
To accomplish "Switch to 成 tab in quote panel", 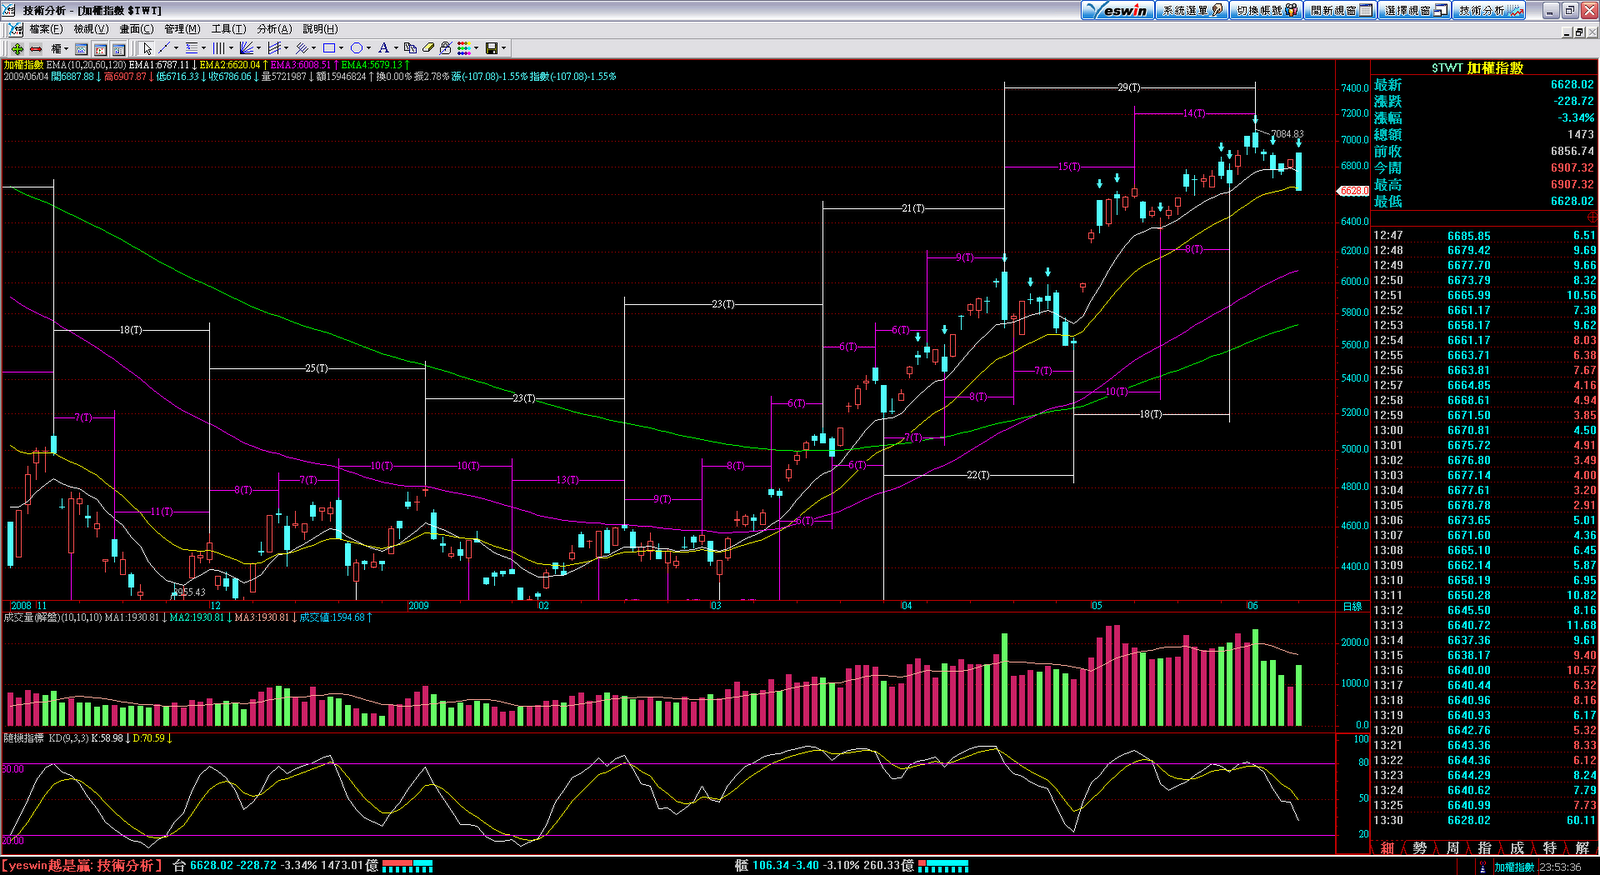I will tap(1517, 848).
